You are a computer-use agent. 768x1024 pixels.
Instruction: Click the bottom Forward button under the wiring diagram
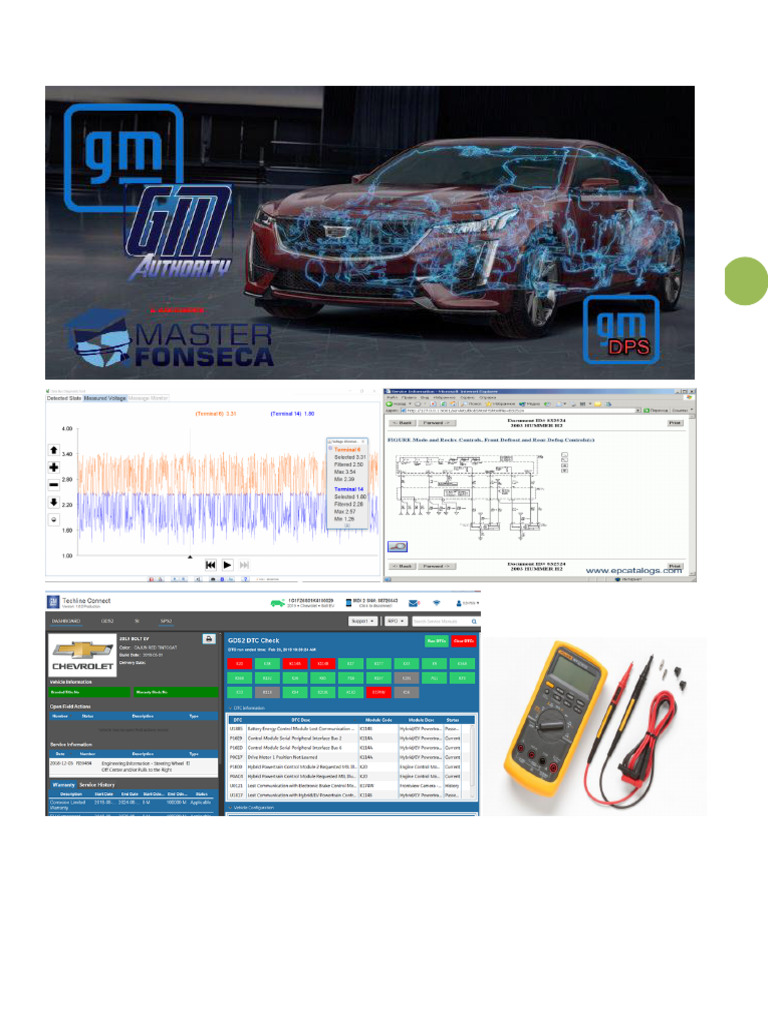tap(437, 566)
